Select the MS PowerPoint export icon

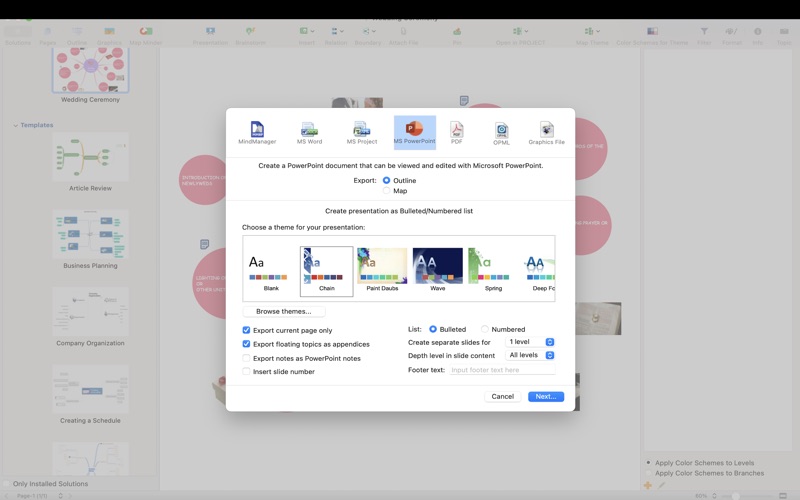(414, 133)
